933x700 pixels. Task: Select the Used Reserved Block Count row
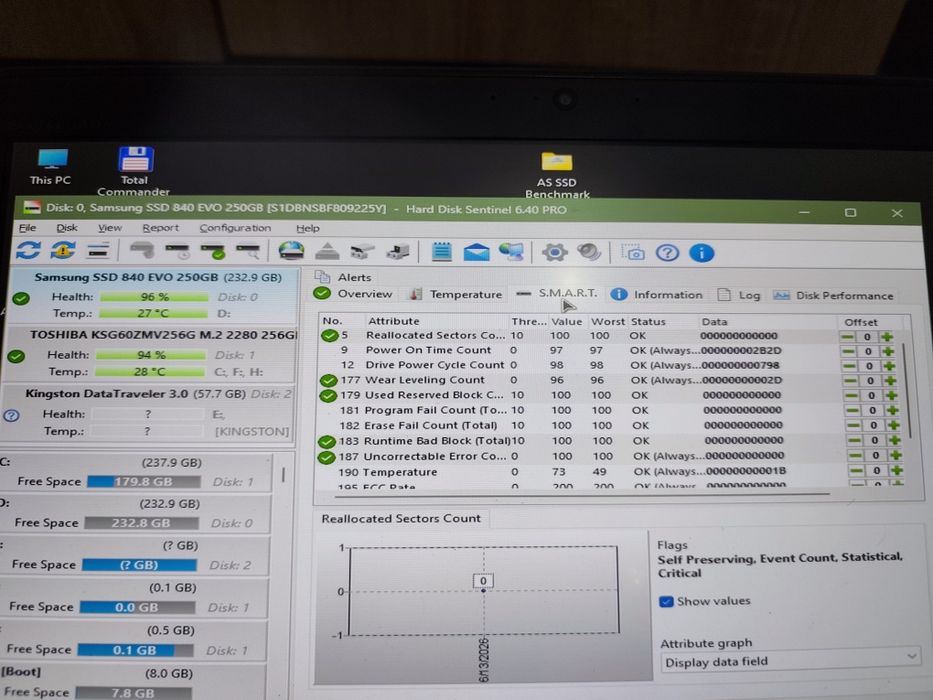click(610, 395)
